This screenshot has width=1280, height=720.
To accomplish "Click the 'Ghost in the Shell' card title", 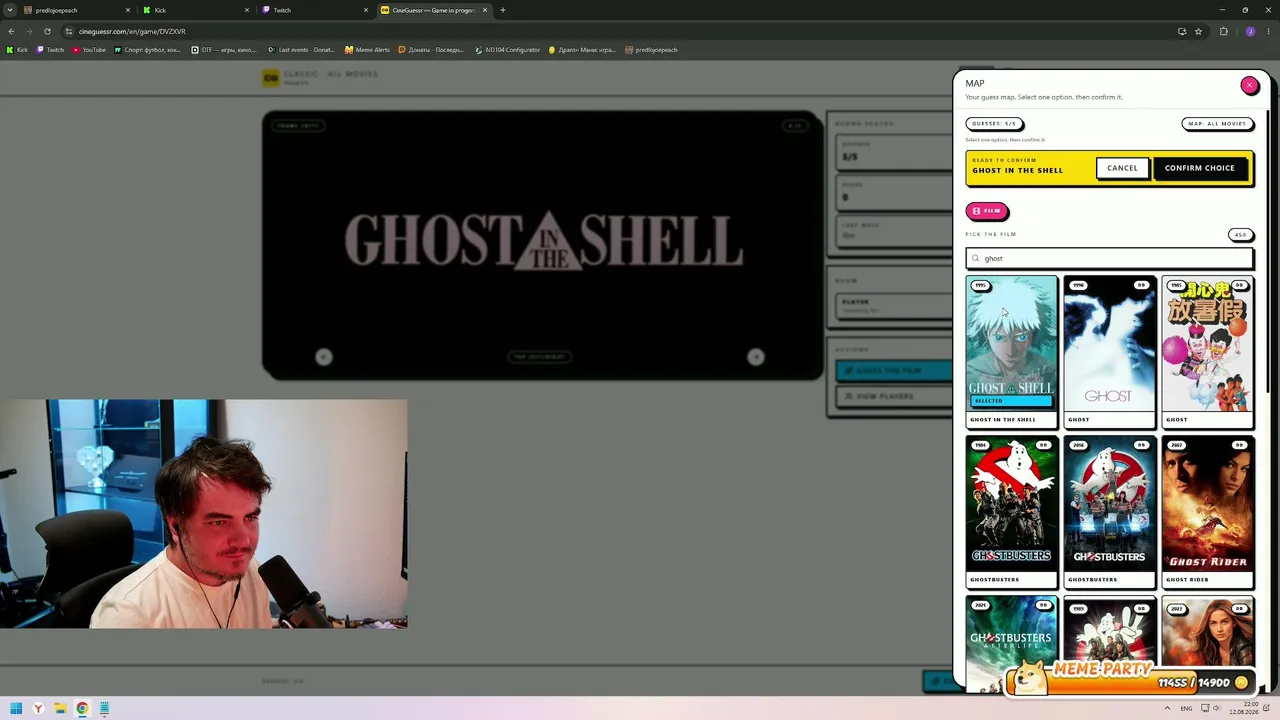I will [x=1003, y=420].
